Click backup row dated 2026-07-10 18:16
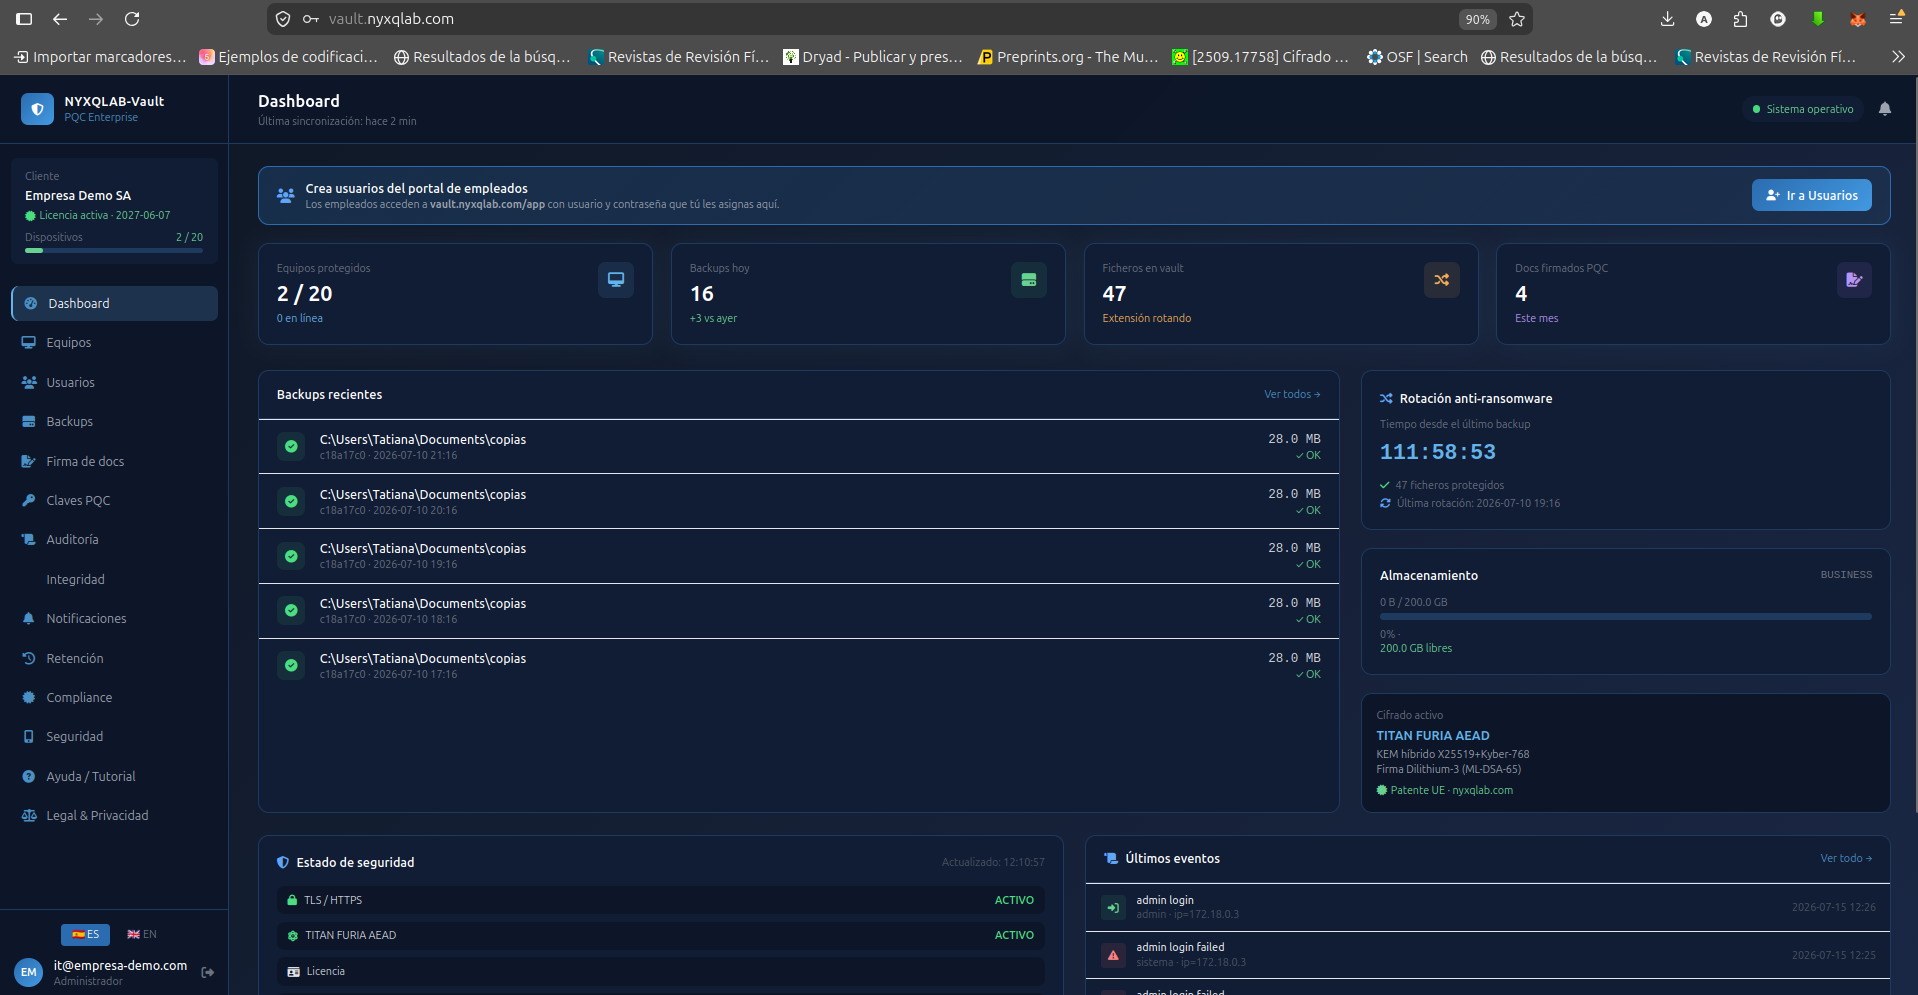 (799, 611)
